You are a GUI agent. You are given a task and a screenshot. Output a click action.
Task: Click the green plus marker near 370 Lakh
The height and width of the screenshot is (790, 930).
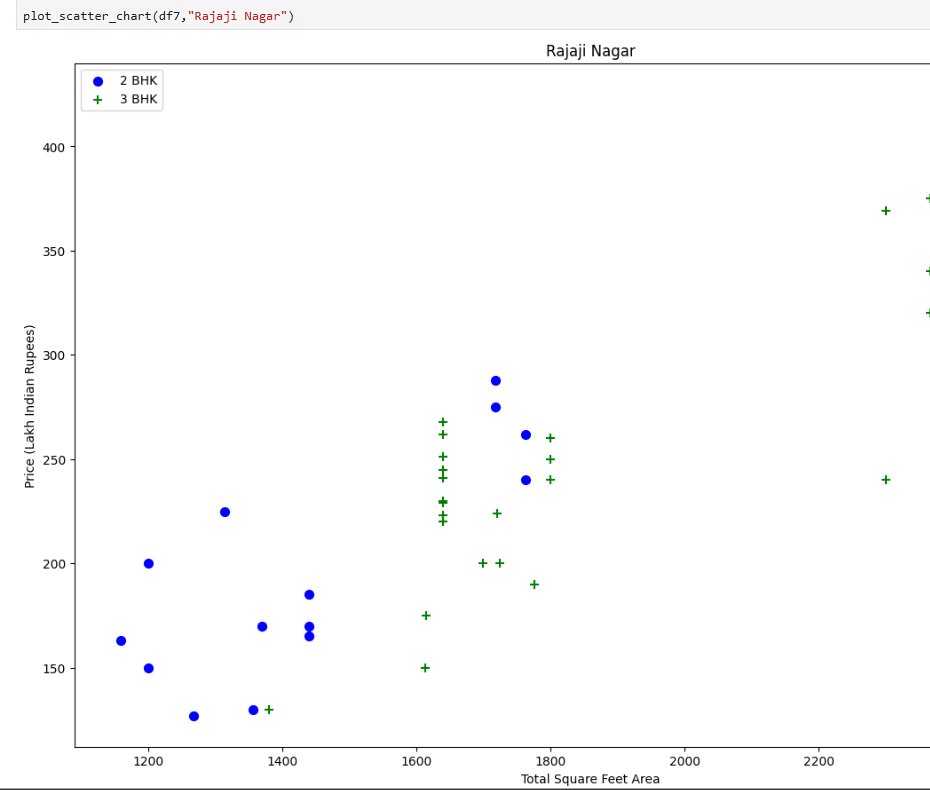[x=886, y=210]
